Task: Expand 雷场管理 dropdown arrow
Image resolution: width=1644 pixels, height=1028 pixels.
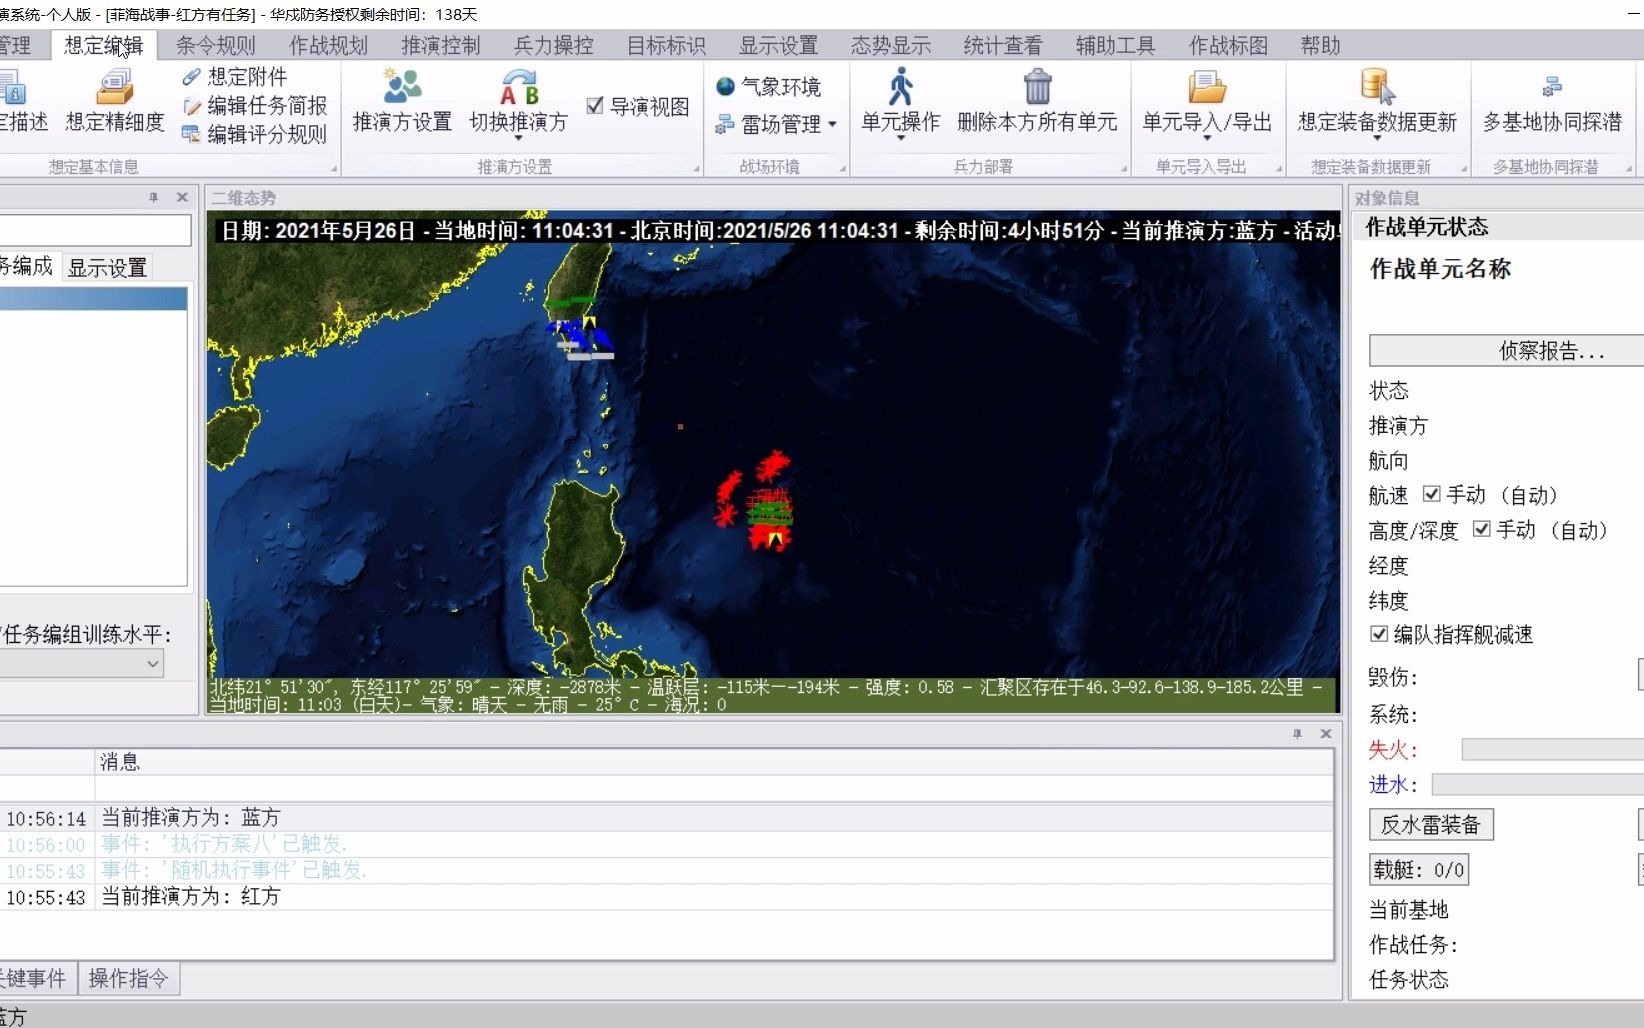Action: coord(832,125)
